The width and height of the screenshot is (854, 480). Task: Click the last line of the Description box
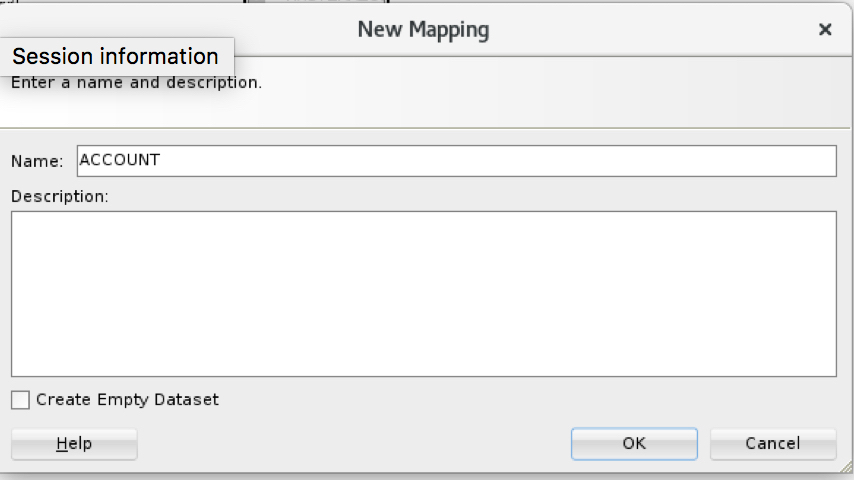423,366
